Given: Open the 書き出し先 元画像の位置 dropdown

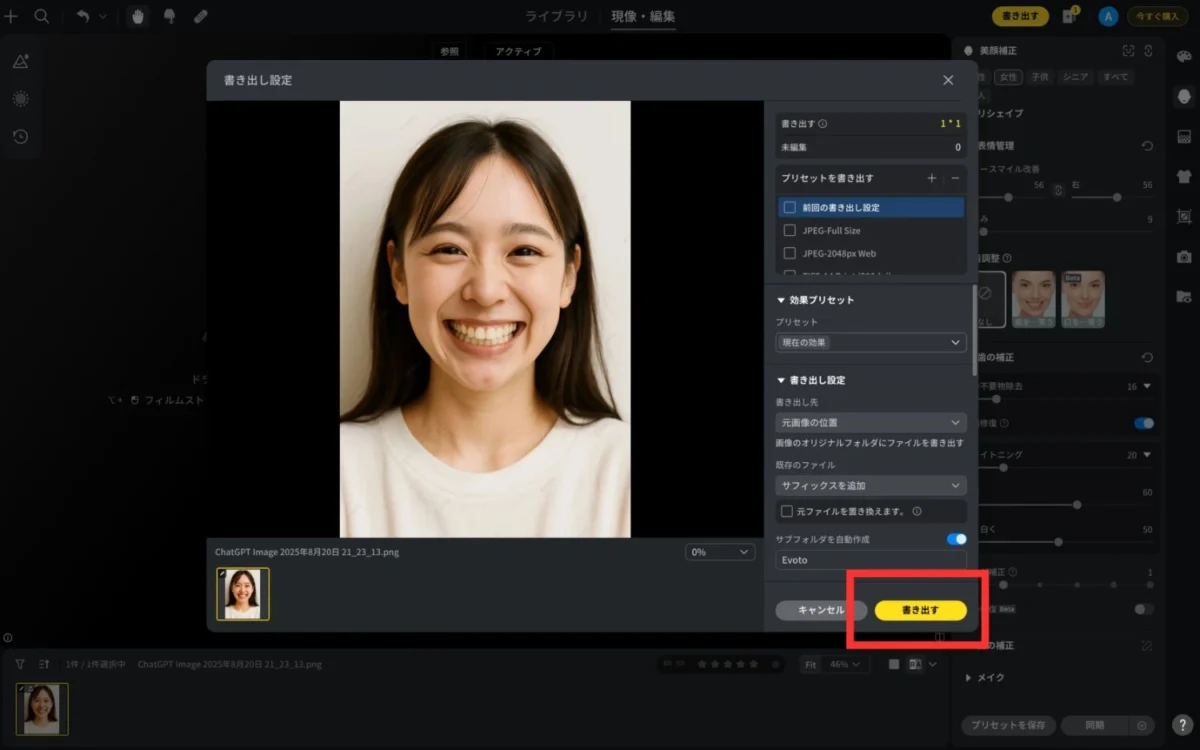Looking at the screenshot, I should 871,423.
